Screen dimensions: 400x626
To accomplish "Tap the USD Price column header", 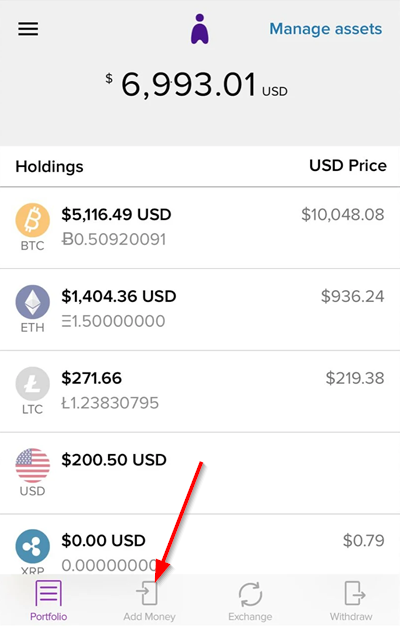I will [x=348, y=166].
